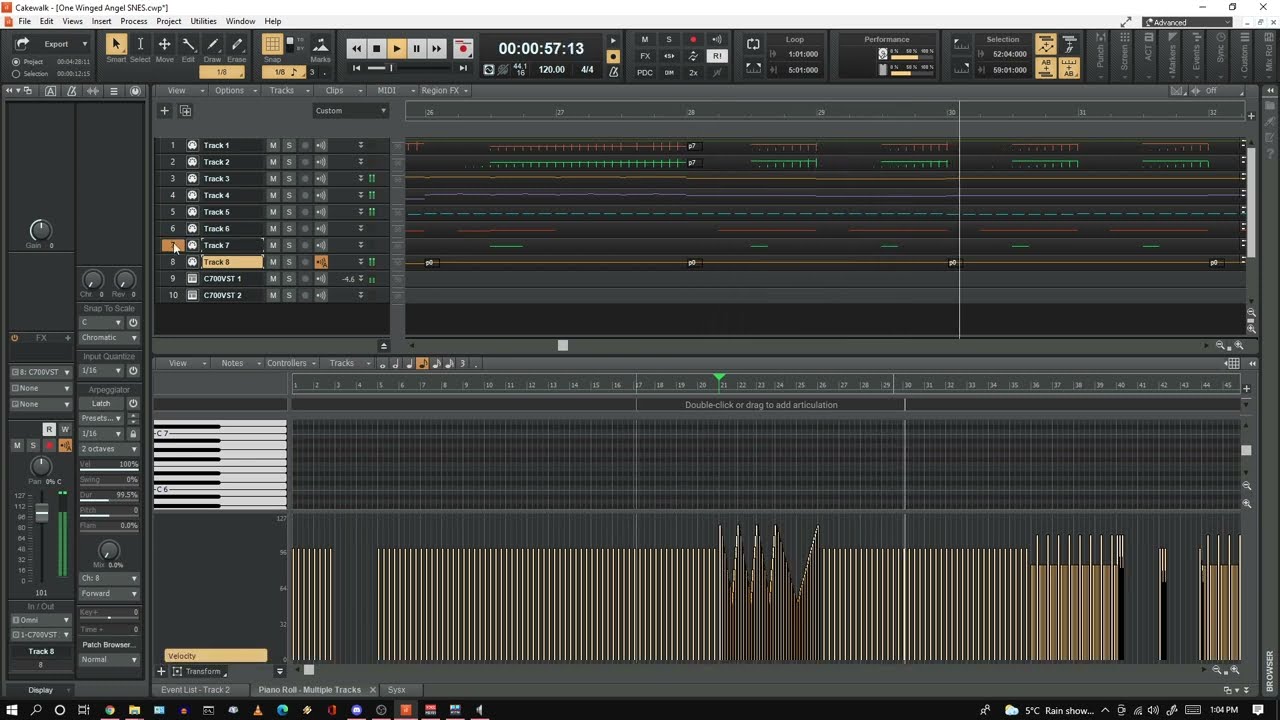The width and height of the screenshot is (1280, 720).
Task: Toggle Arpeggiator power button
Action: (133, 403)
